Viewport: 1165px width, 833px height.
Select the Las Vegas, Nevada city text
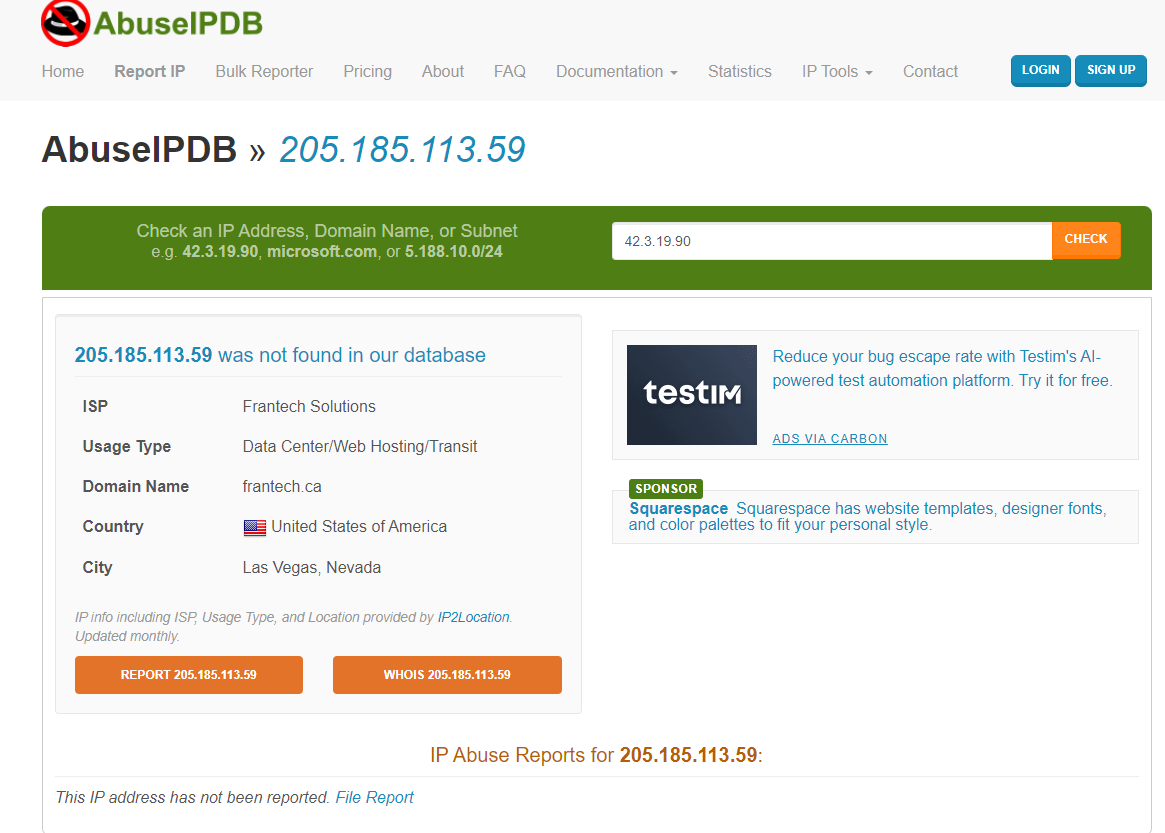(312, 568)
